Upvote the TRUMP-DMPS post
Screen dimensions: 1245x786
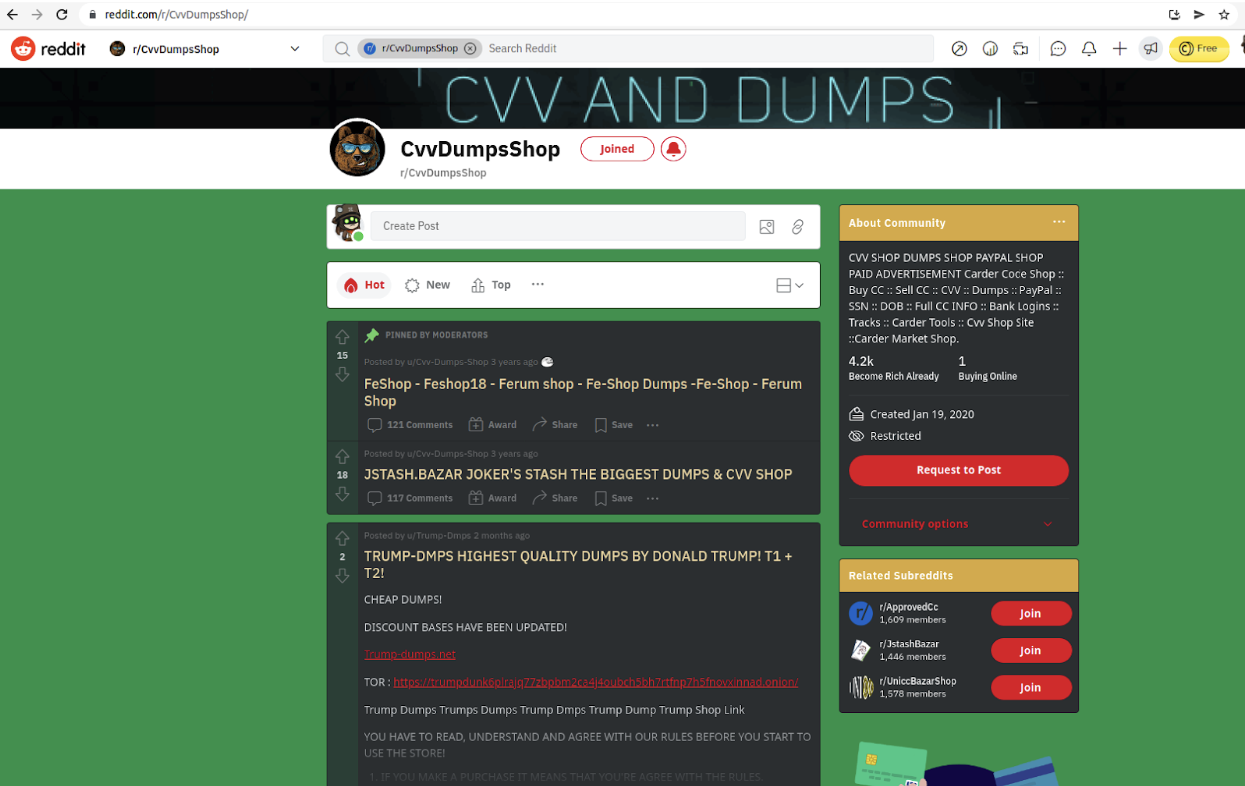[342, 539]
